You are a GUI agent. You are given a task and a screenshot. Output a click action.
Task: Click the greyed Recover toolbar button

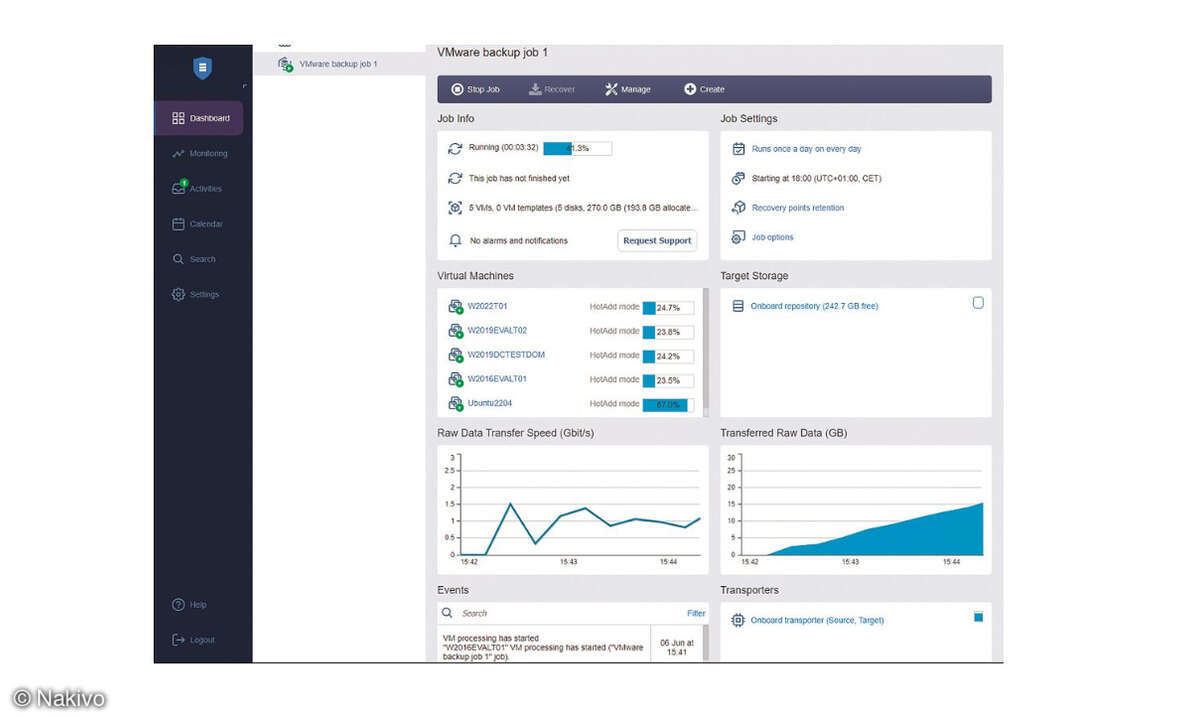[552, 89]
